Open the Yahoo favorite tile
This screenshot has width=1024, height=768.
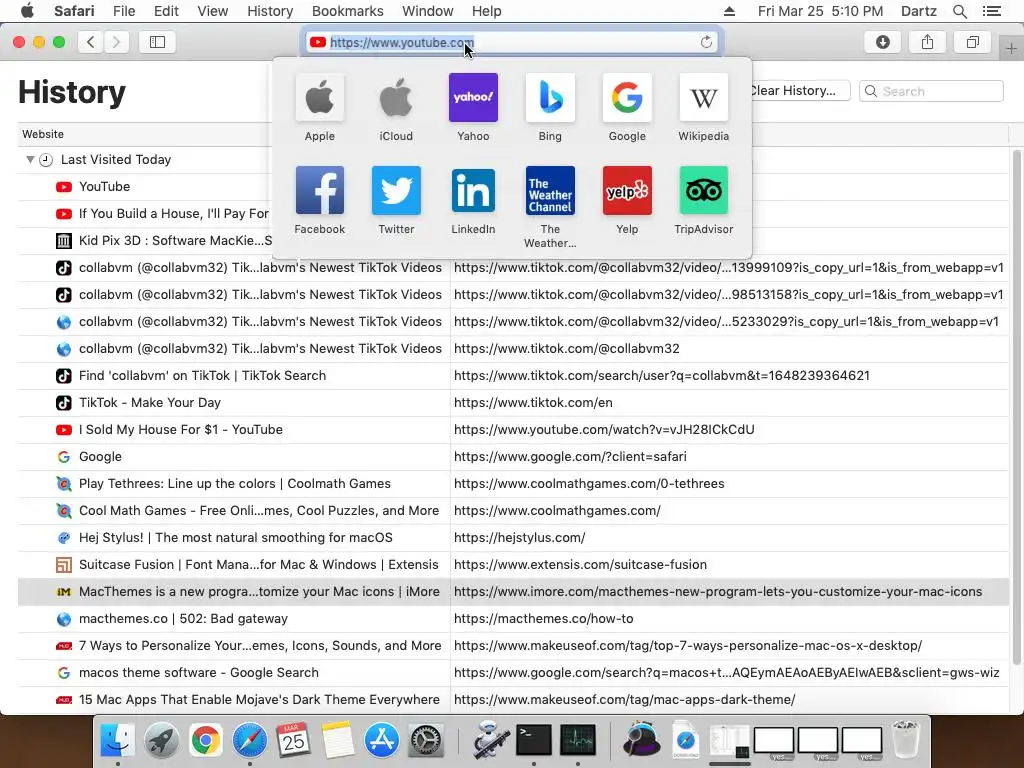473,98
